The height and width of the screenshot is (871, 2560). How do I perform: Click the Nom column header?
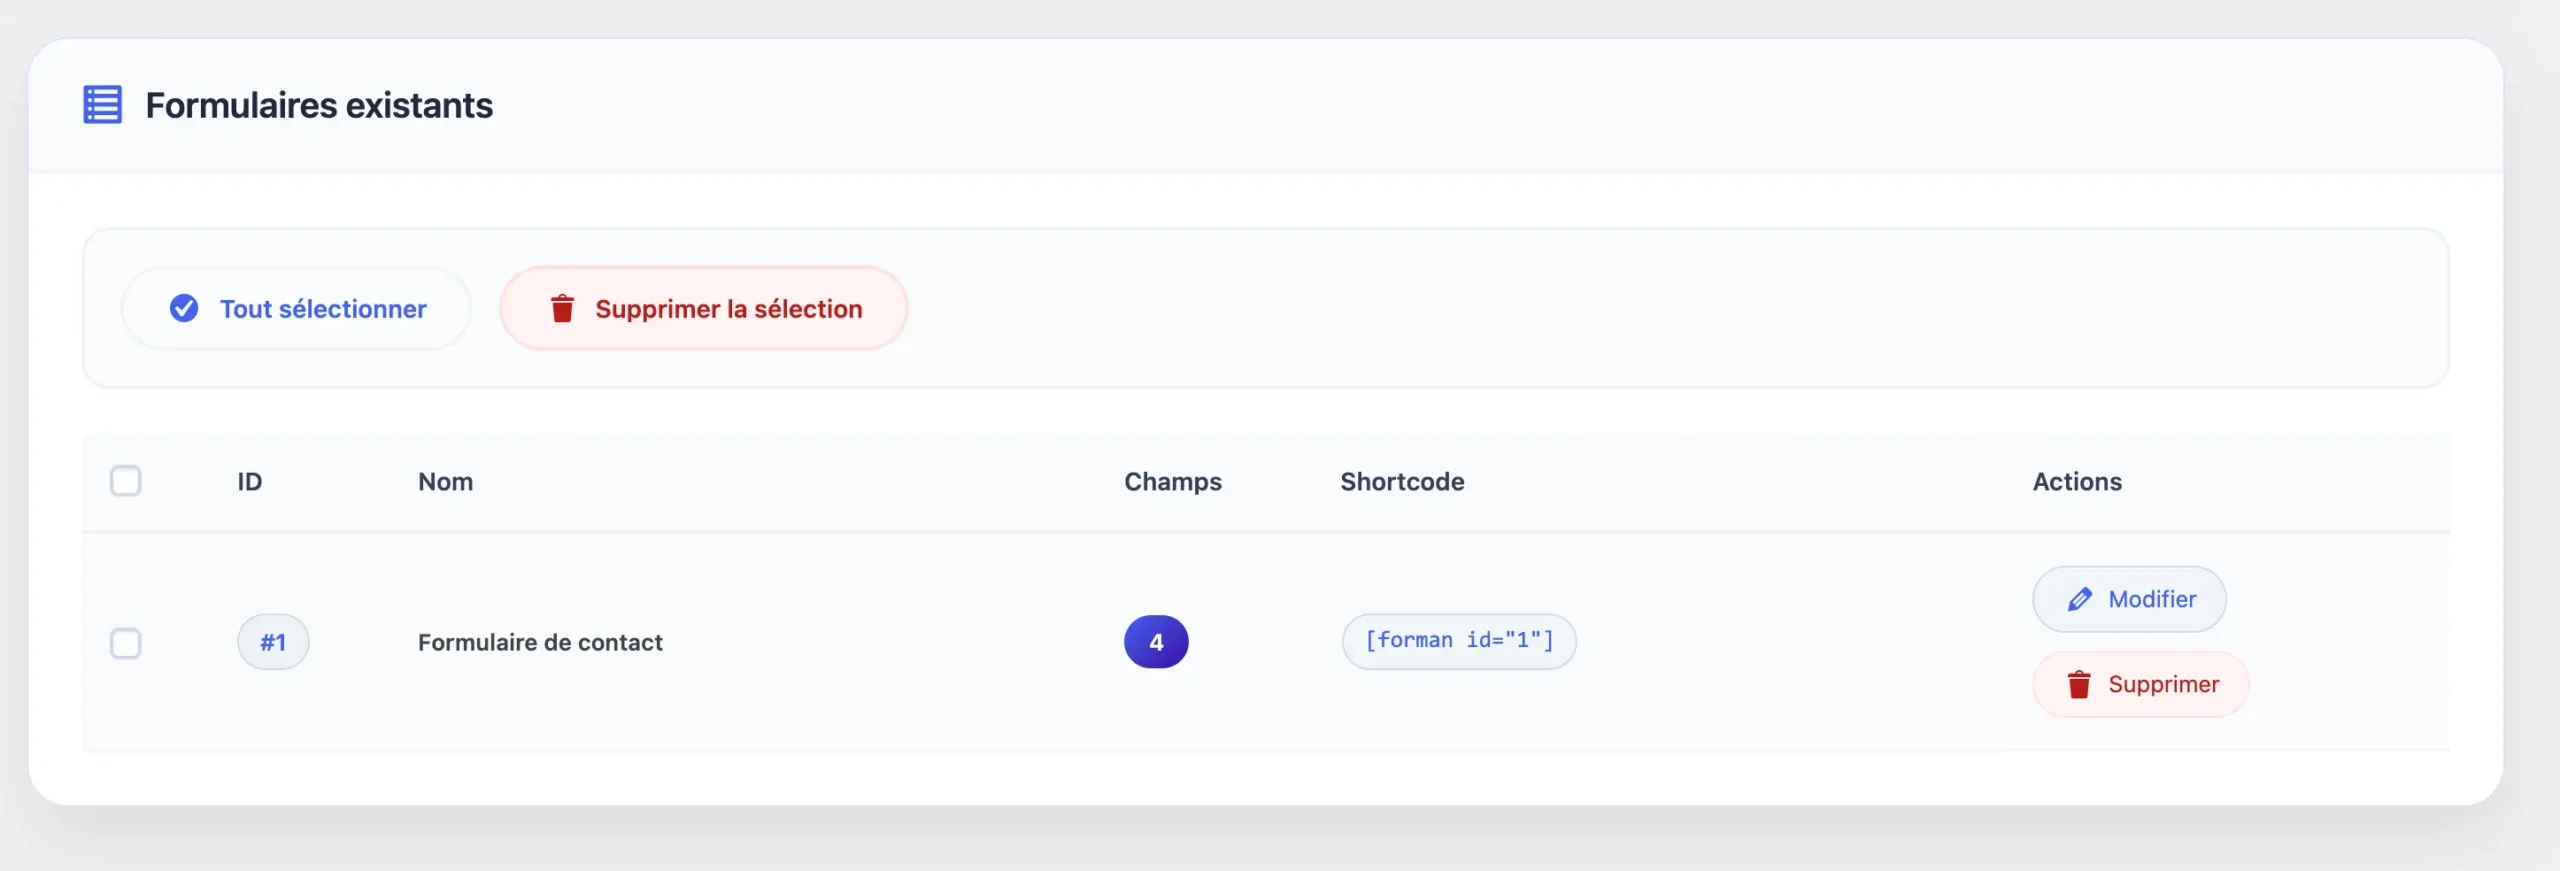tap(445, 482)
